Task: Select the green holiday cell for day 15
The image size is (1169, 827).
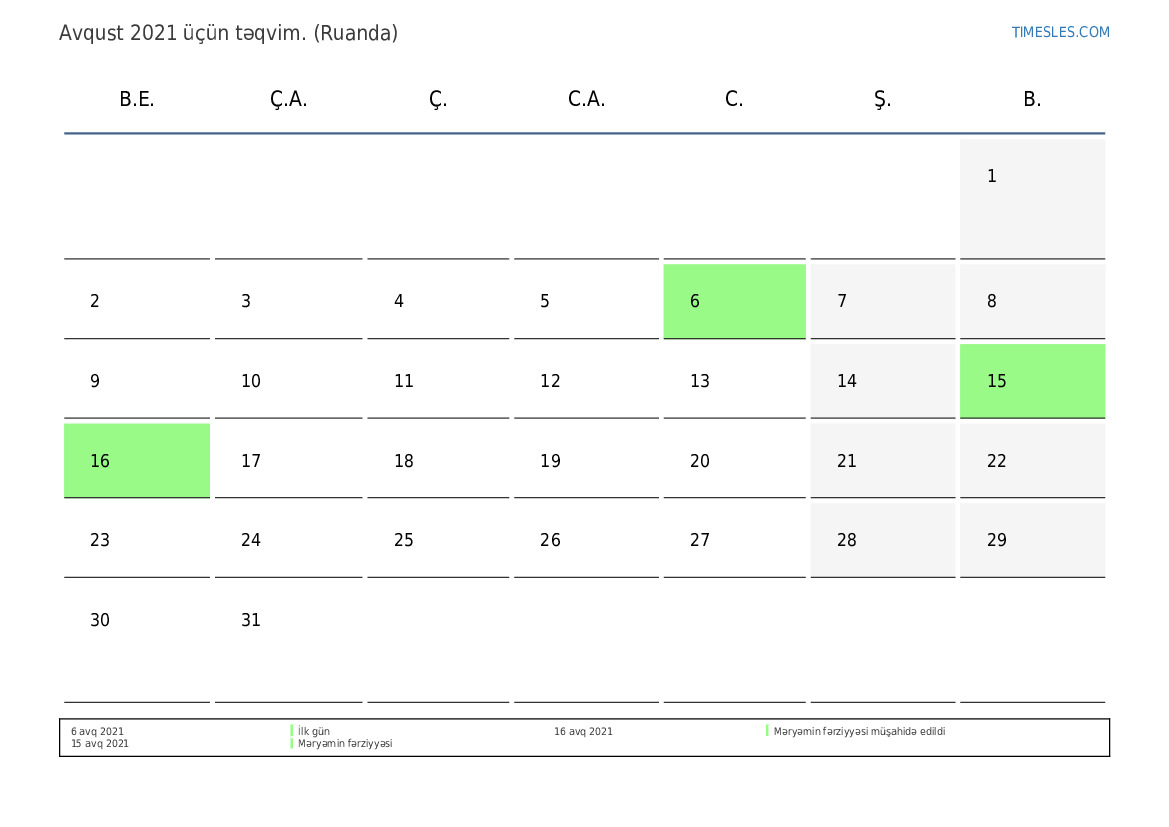Action: coord(1033,381)
